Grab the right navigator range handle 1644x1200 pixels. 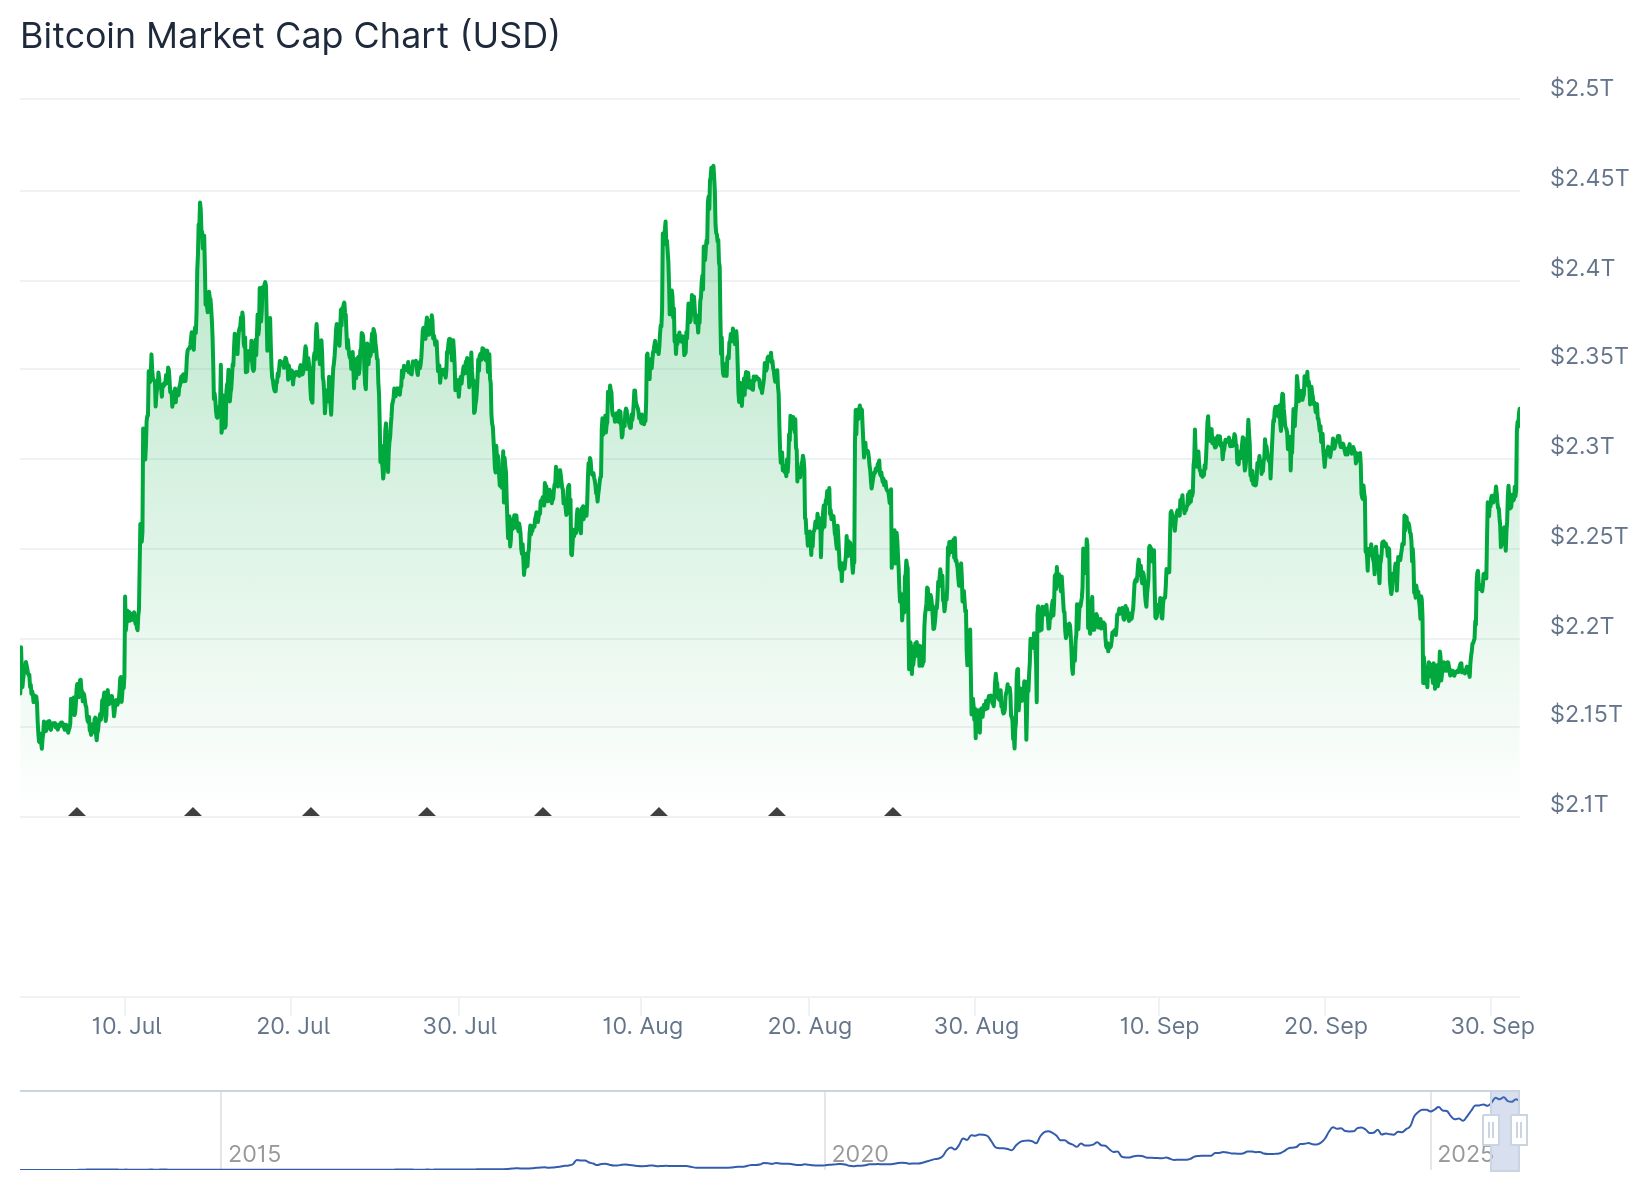[1519, 1130]
